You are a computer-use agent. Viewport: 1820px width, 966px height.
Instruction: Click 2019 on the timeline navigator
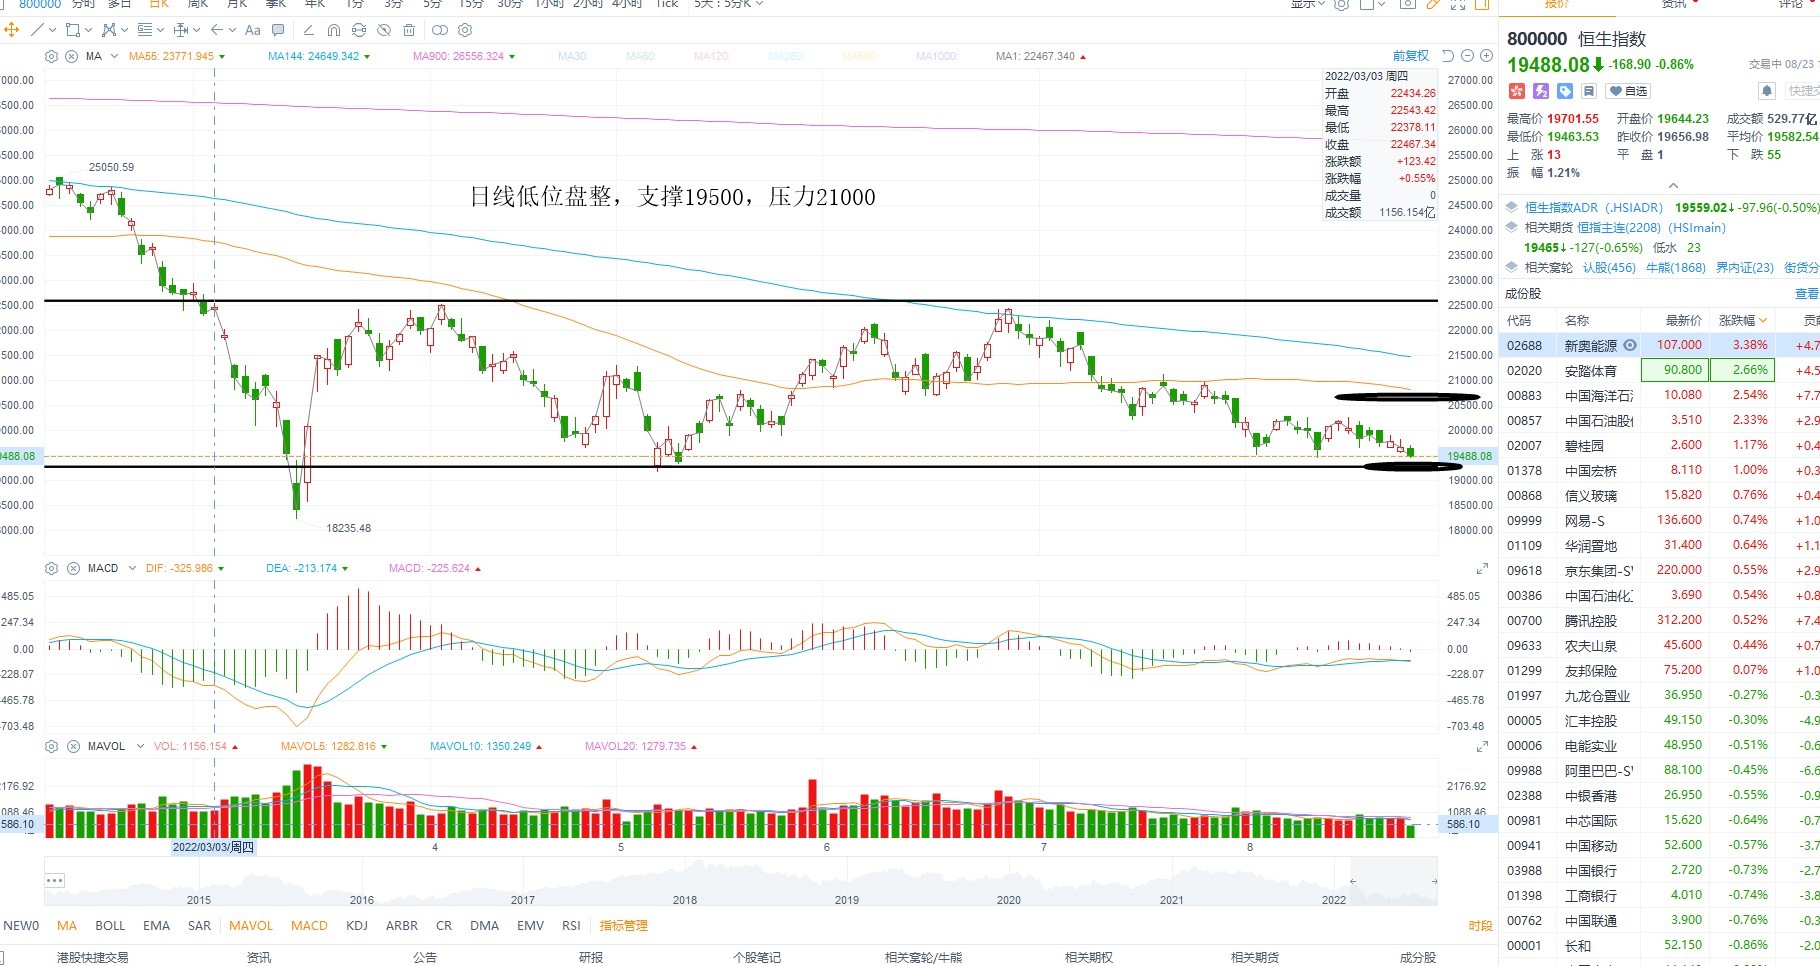846,900
